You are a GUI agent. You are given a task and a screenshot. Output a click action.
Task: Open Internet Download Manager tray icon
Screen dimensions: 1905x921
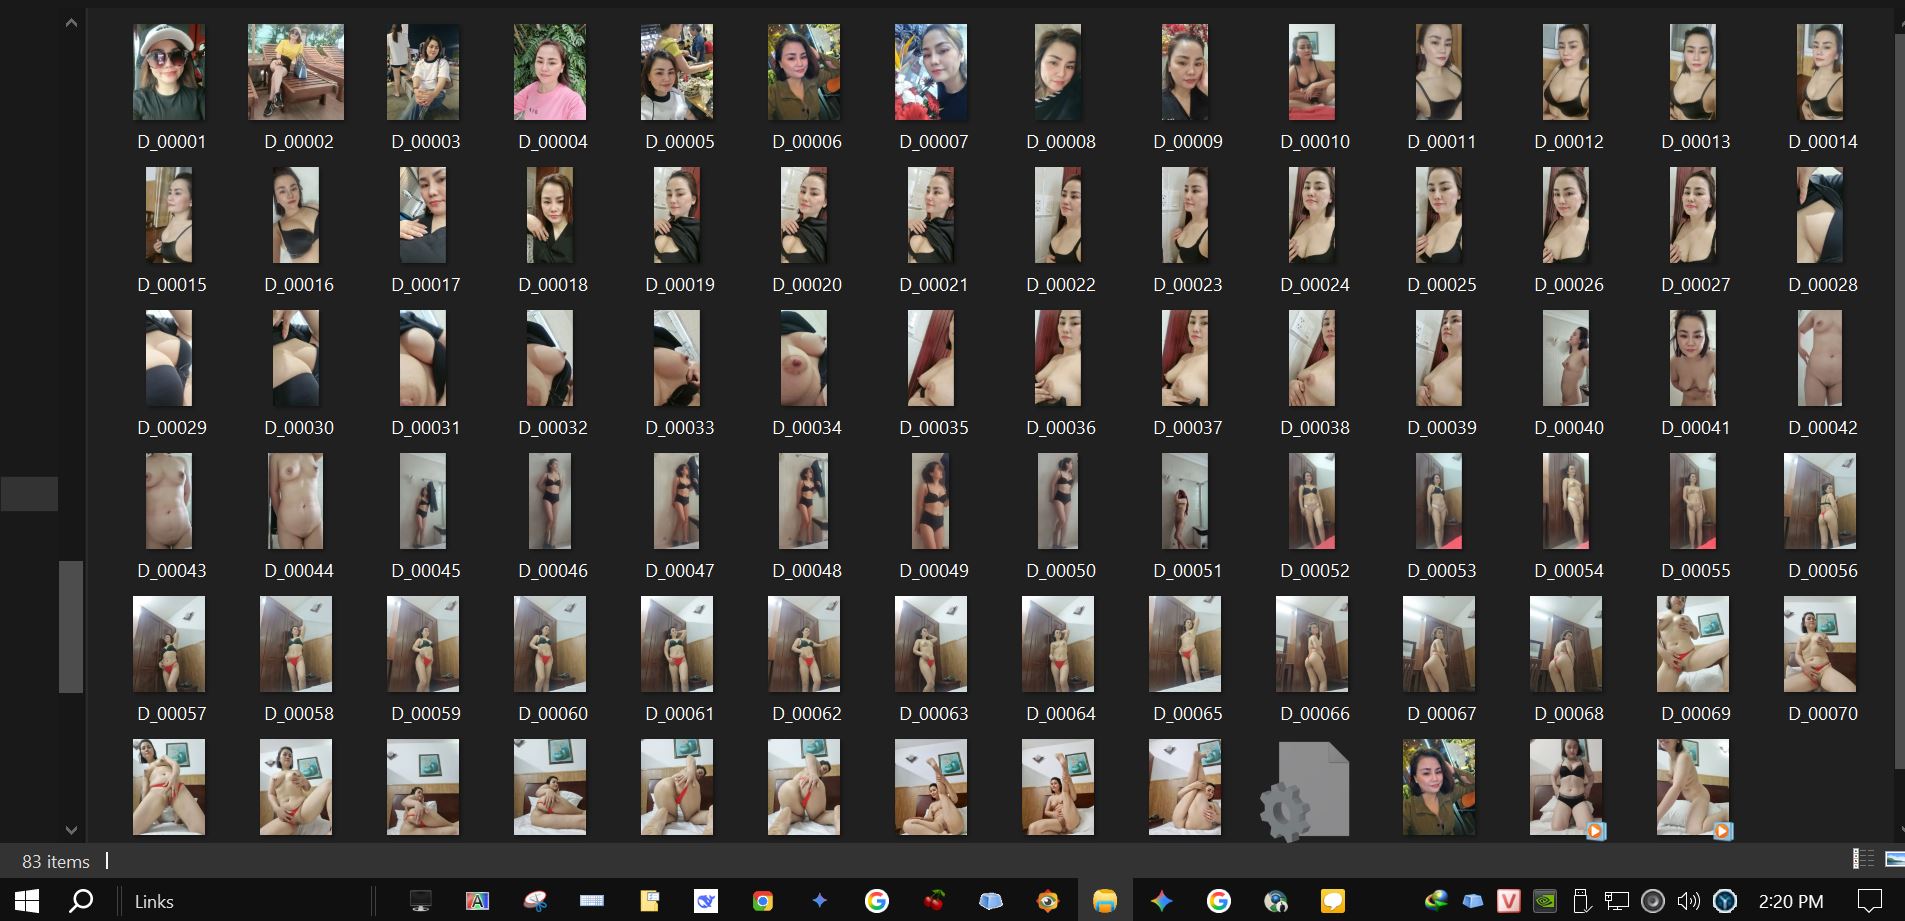point(1437,901)
